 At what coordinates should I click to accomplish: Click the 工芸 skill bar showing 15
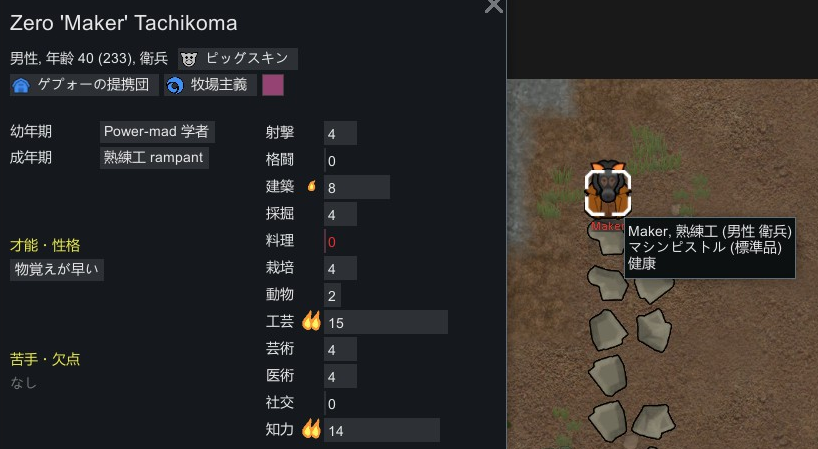coord(386,322)
